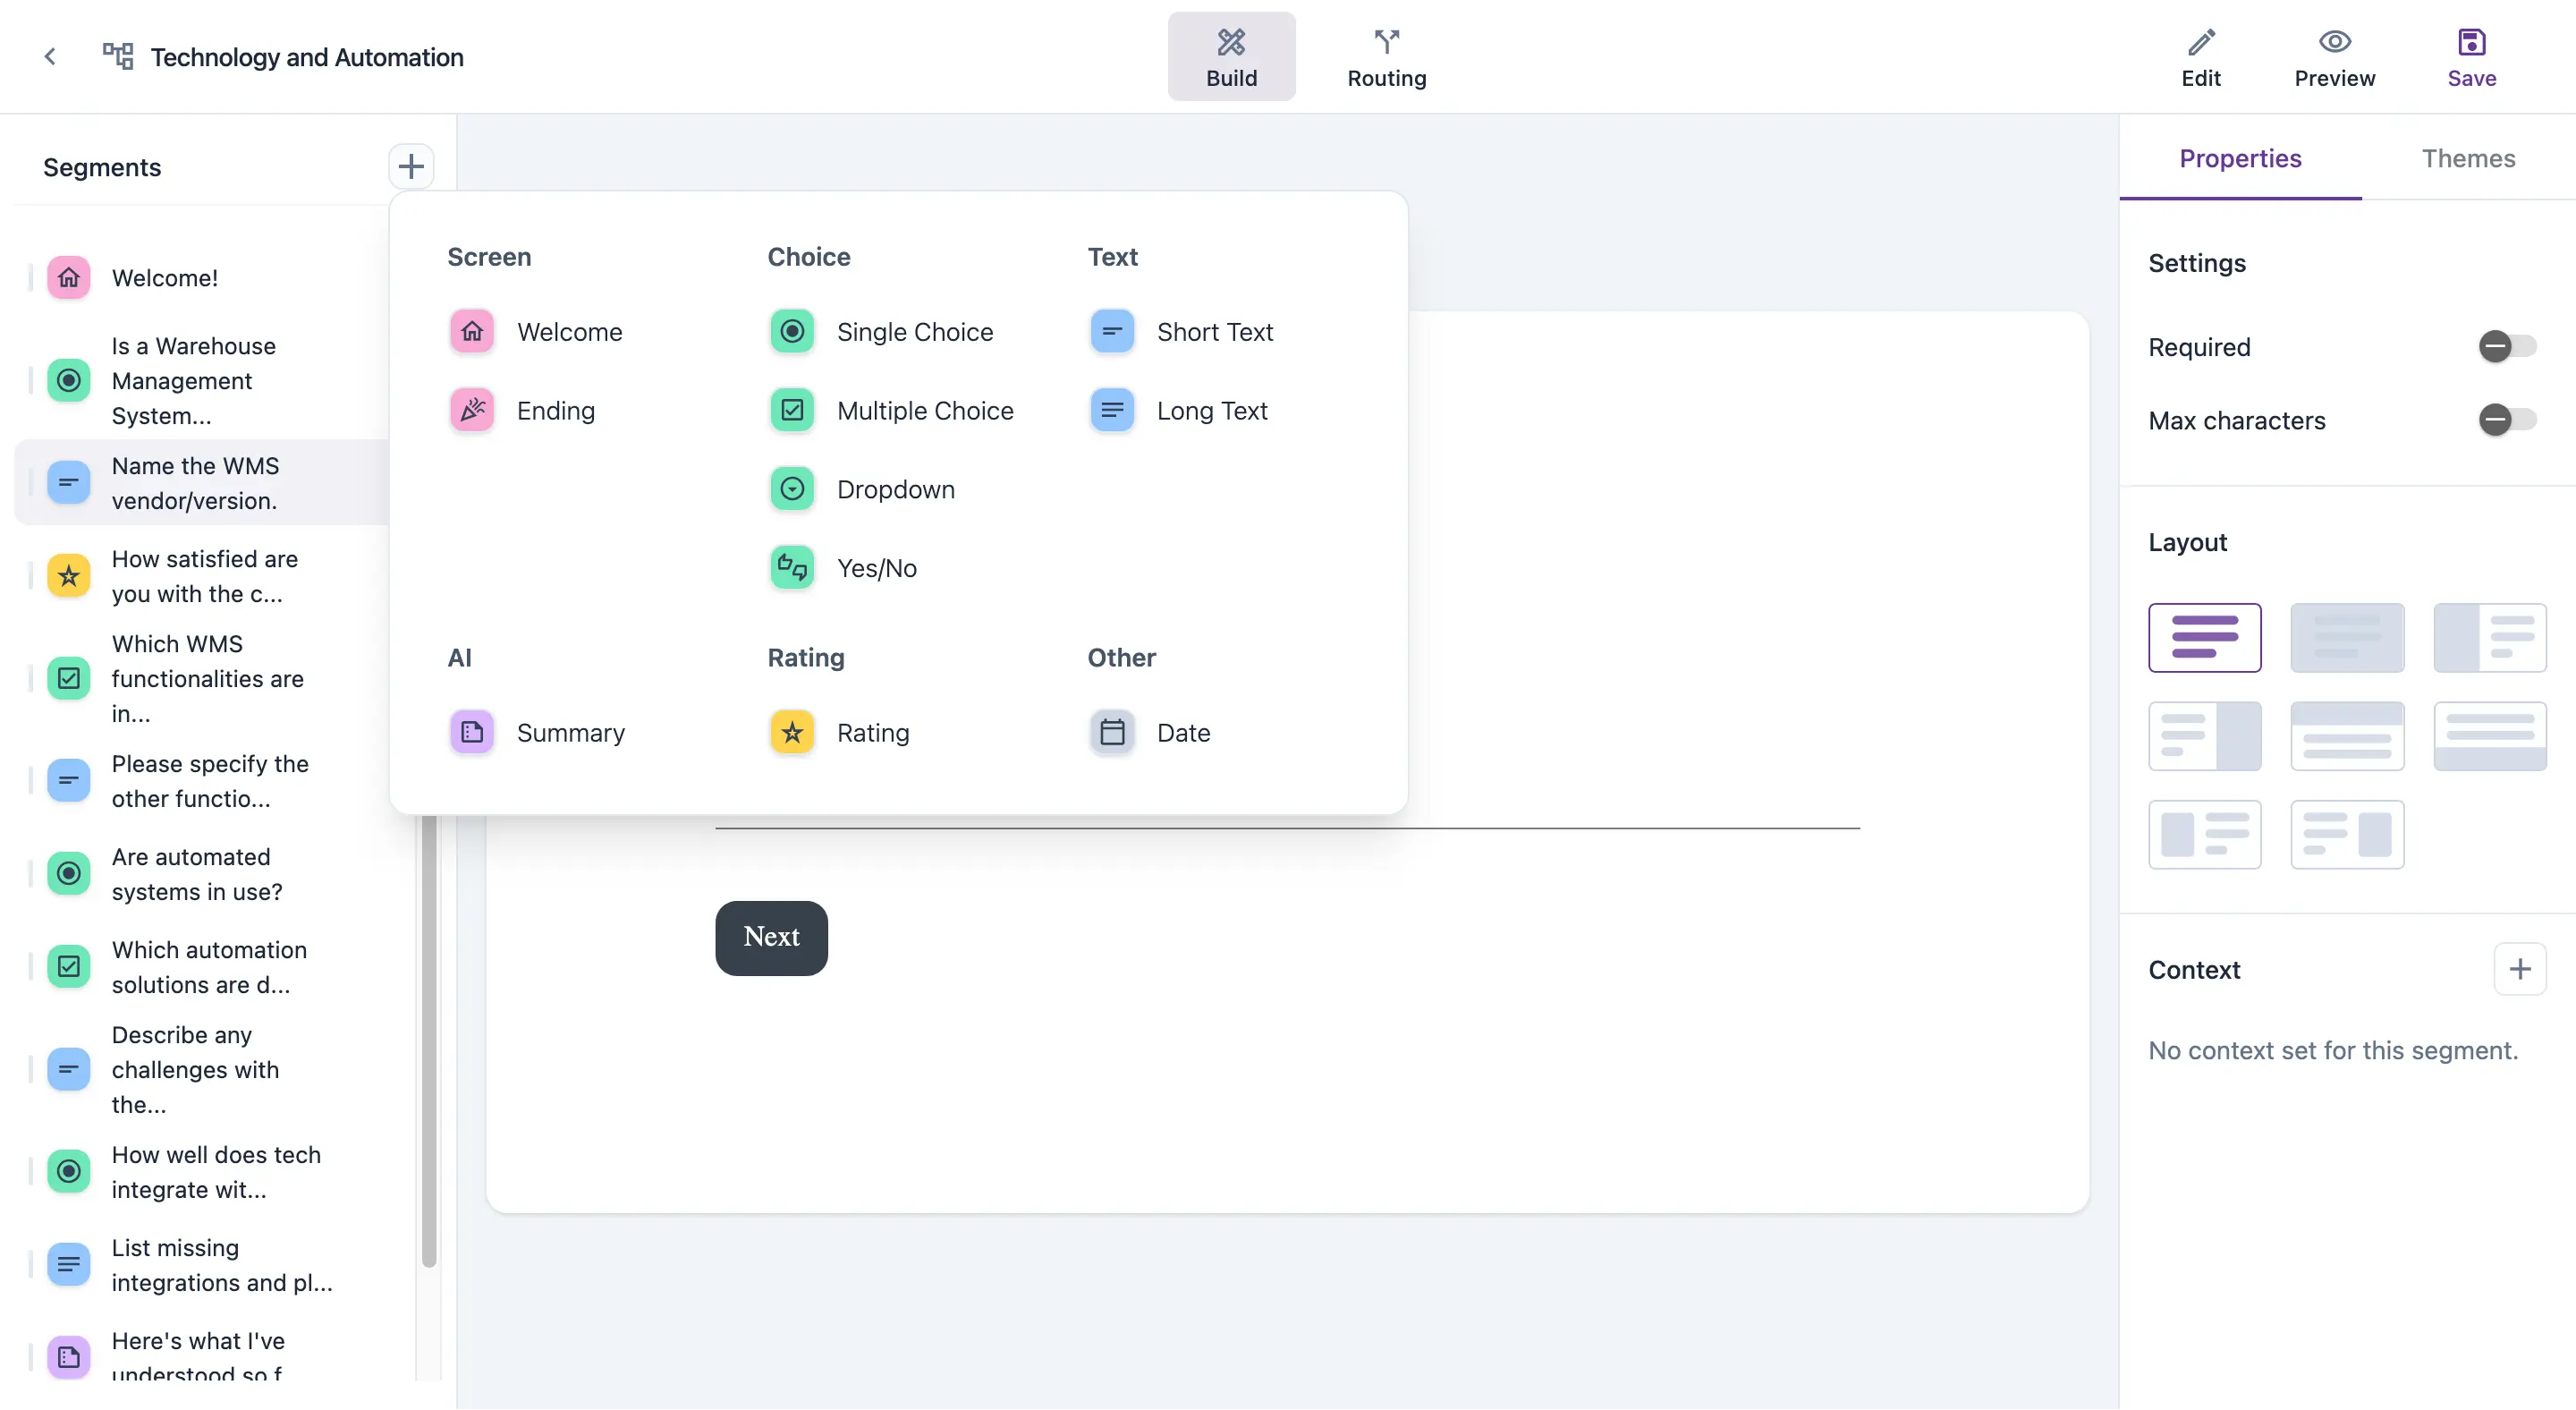Select the image-on-top layout thumbnail
This screenshot has height=1410, width=2576.
point(2347,736)
